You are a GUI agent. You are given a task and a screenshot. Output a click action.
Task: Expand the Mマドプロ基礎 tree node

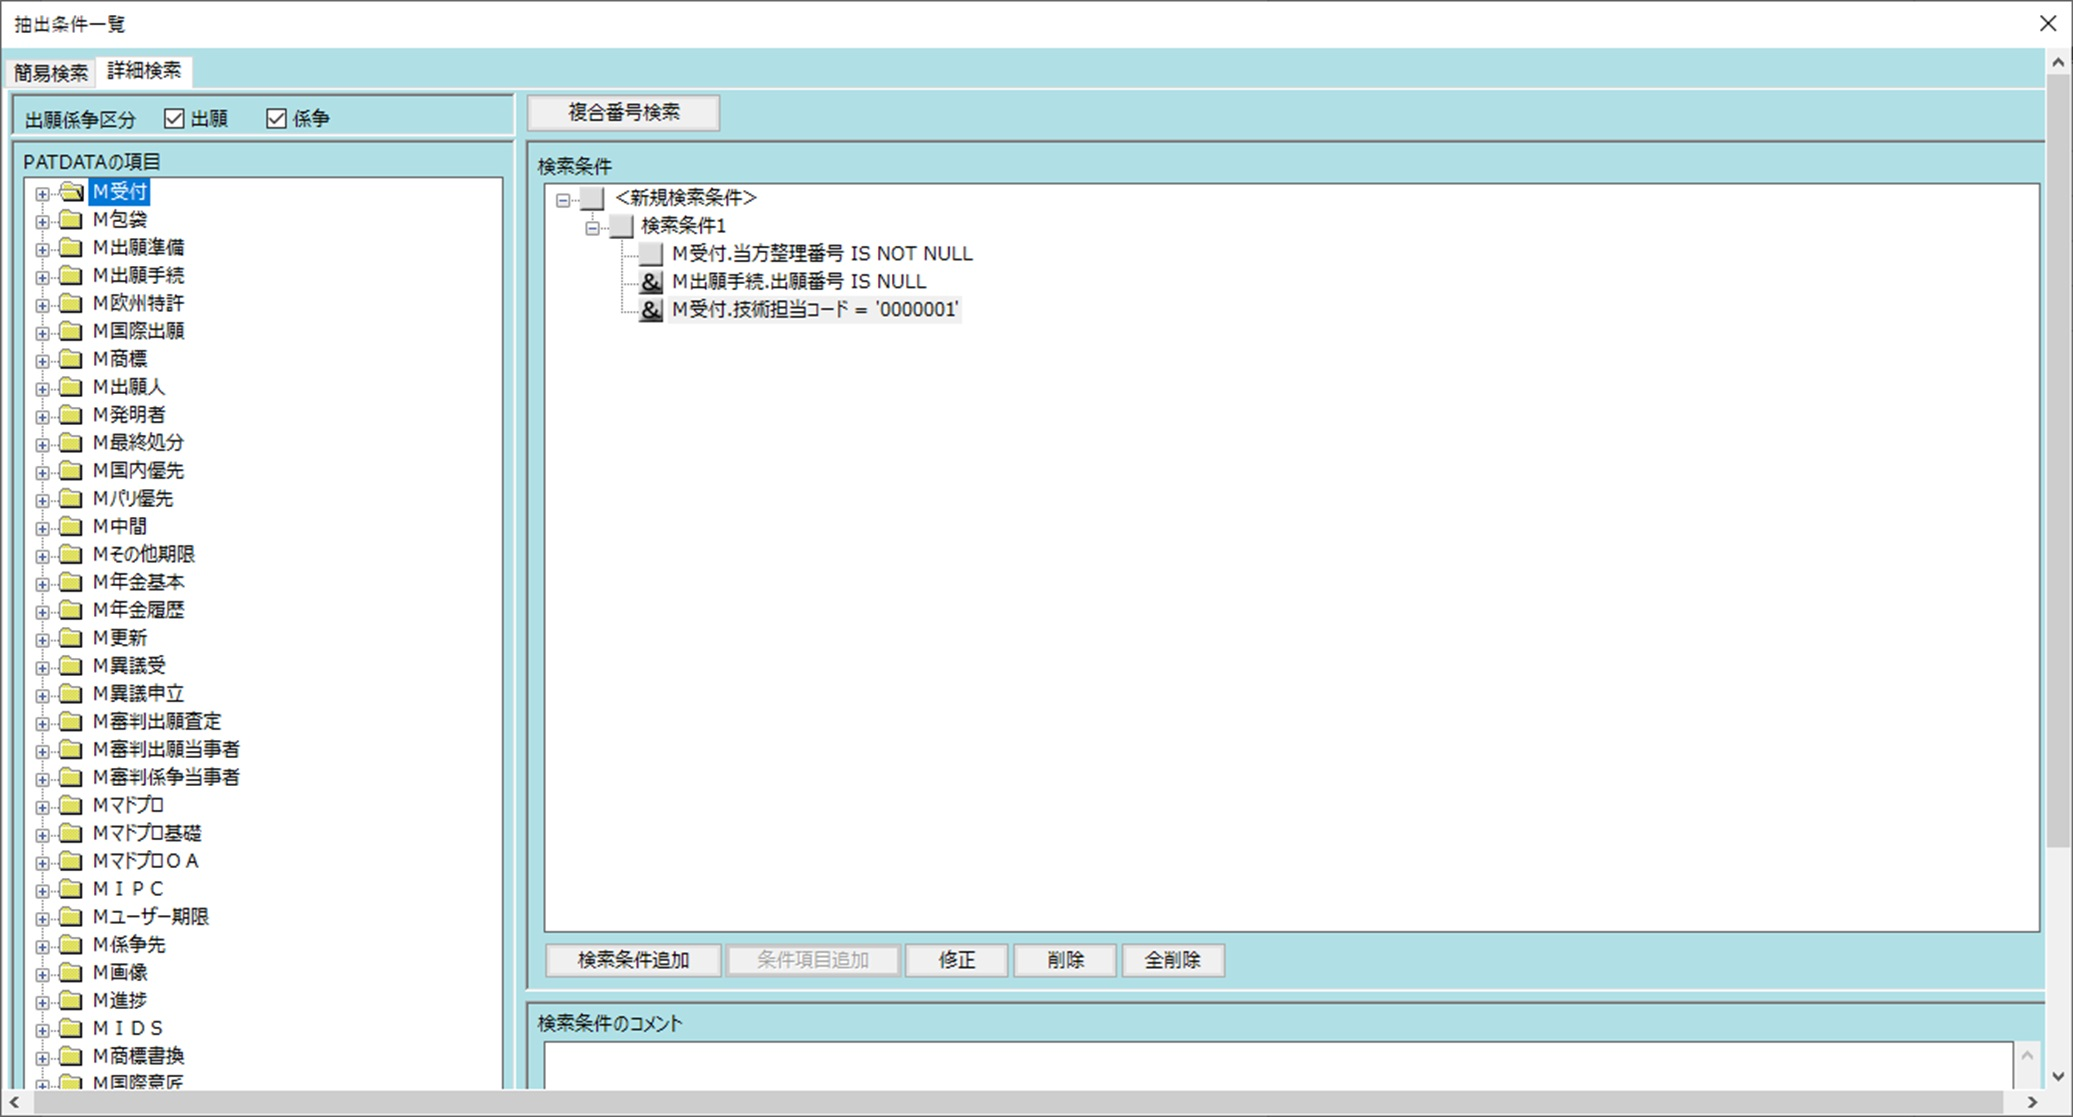[x=42, y=835]
